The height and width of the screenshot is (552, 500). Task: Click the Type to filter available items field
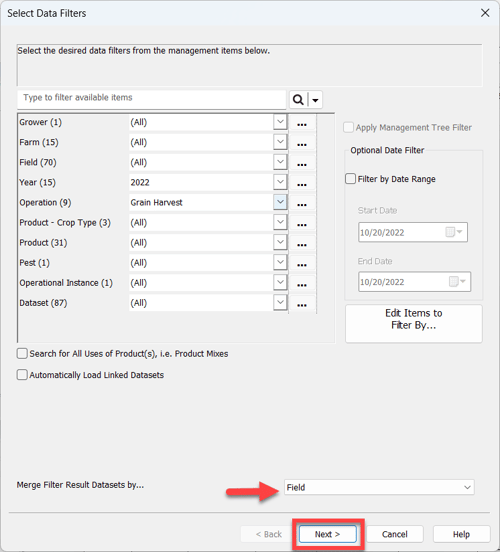click(151, 99)
